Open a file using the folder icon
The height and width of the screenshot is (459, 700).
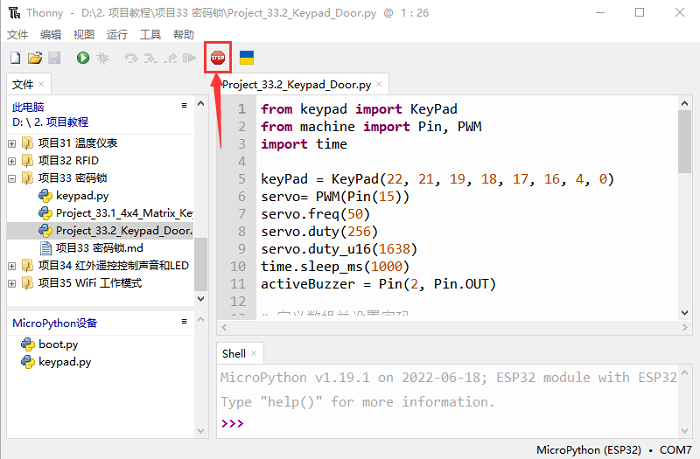[x=35, y=59]
